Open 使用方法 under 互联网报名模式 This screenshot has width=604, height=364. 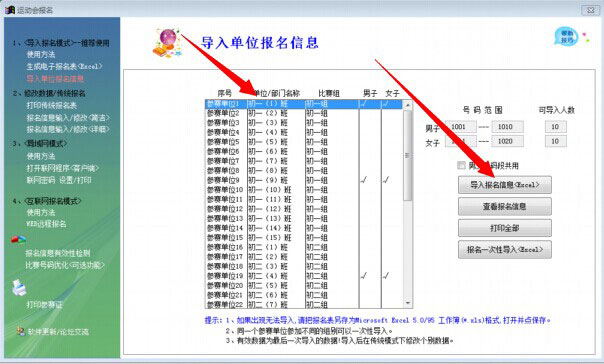(41, 212)
